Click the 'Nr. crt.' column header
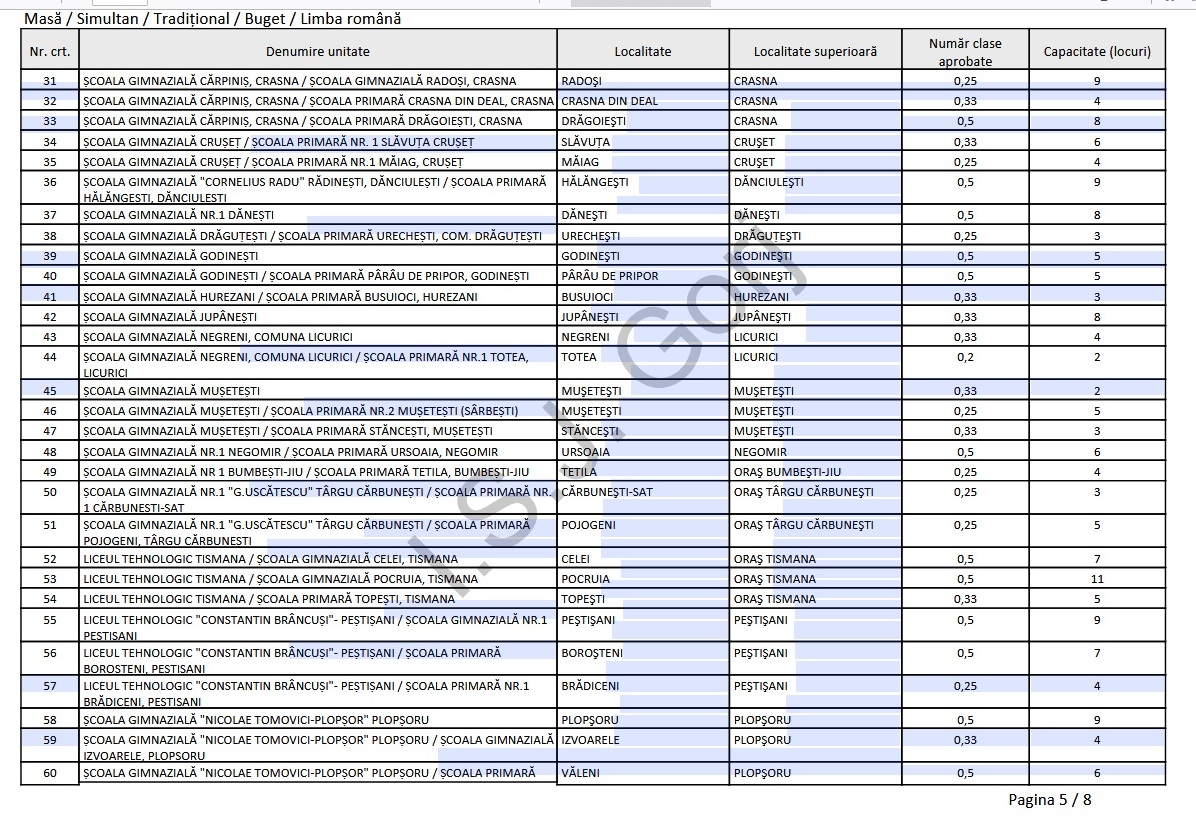This screenshot has height=826, width=1196. coord(50,51)
